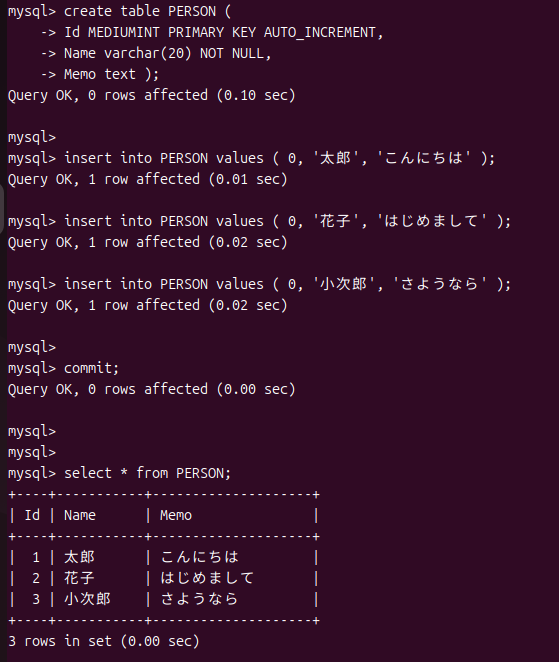Click the 'Id' column header in result table
Image resolution: width=559 pixels, height=662 pixels.
(32, 515)
